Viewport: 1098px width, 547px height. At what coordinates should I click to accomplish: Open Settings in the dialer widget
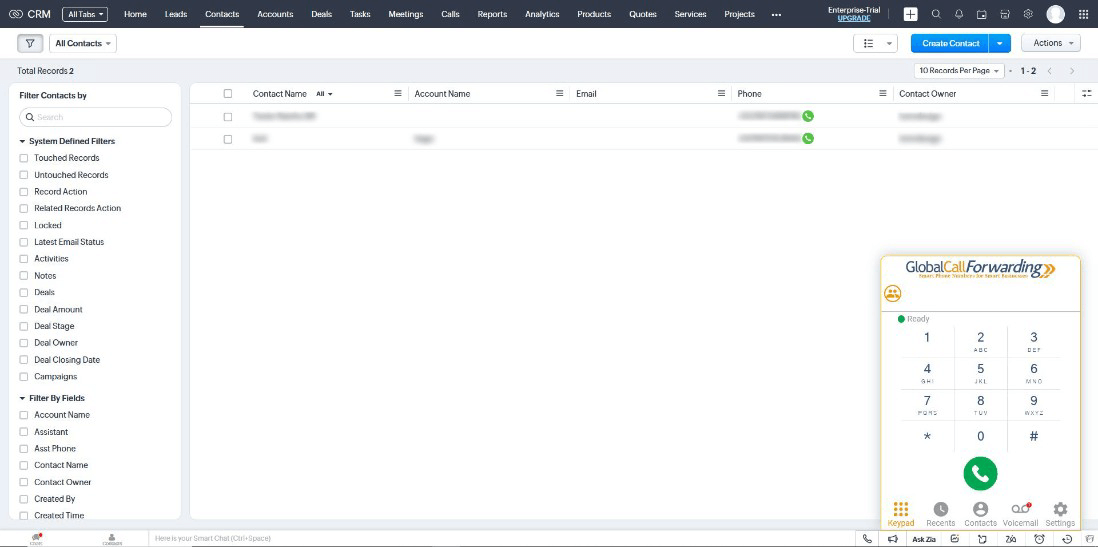(x=1060, y=515)
